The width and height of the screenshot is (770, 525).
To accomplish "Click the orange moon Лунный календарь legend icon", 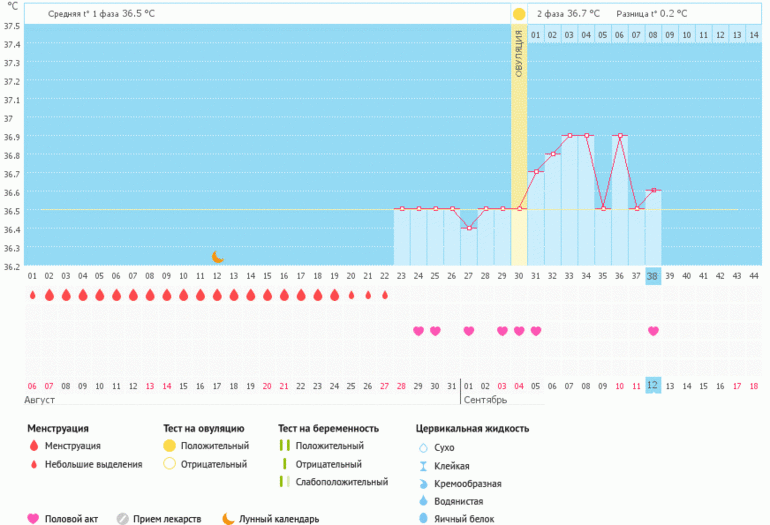I will click(228, 518).
